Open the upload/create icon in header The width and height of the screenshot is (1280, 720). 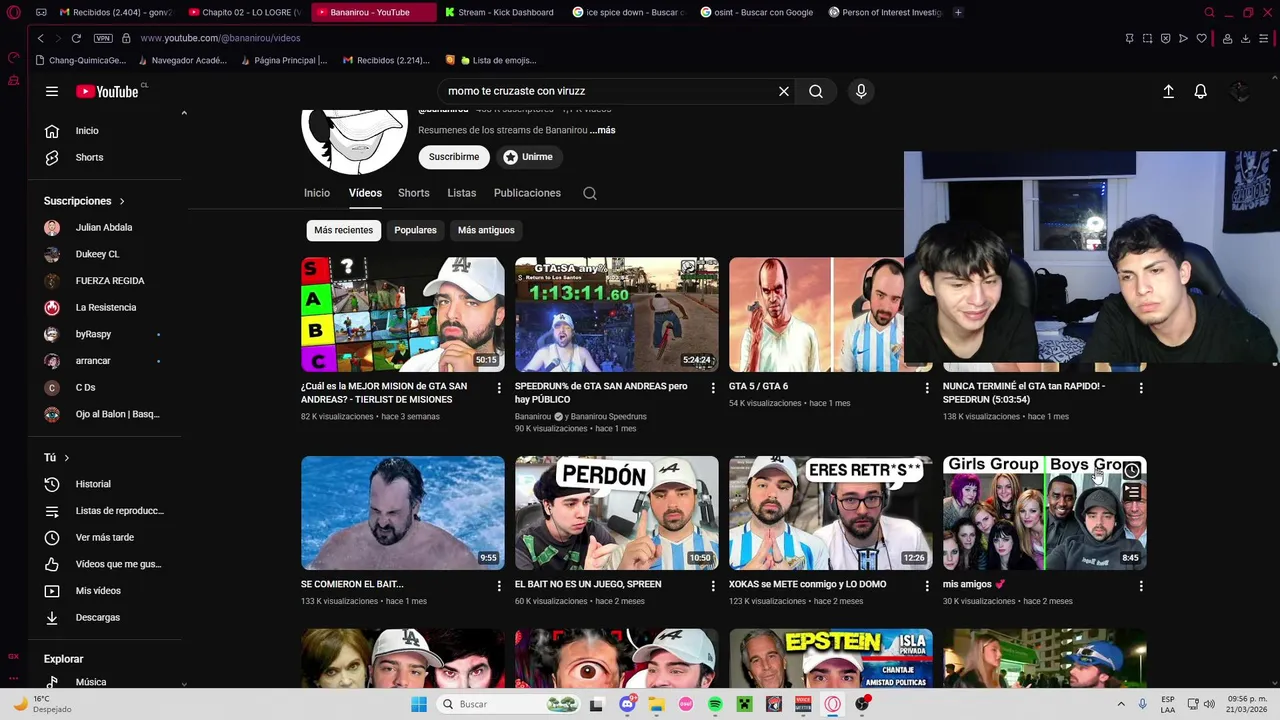point(1168,91)
